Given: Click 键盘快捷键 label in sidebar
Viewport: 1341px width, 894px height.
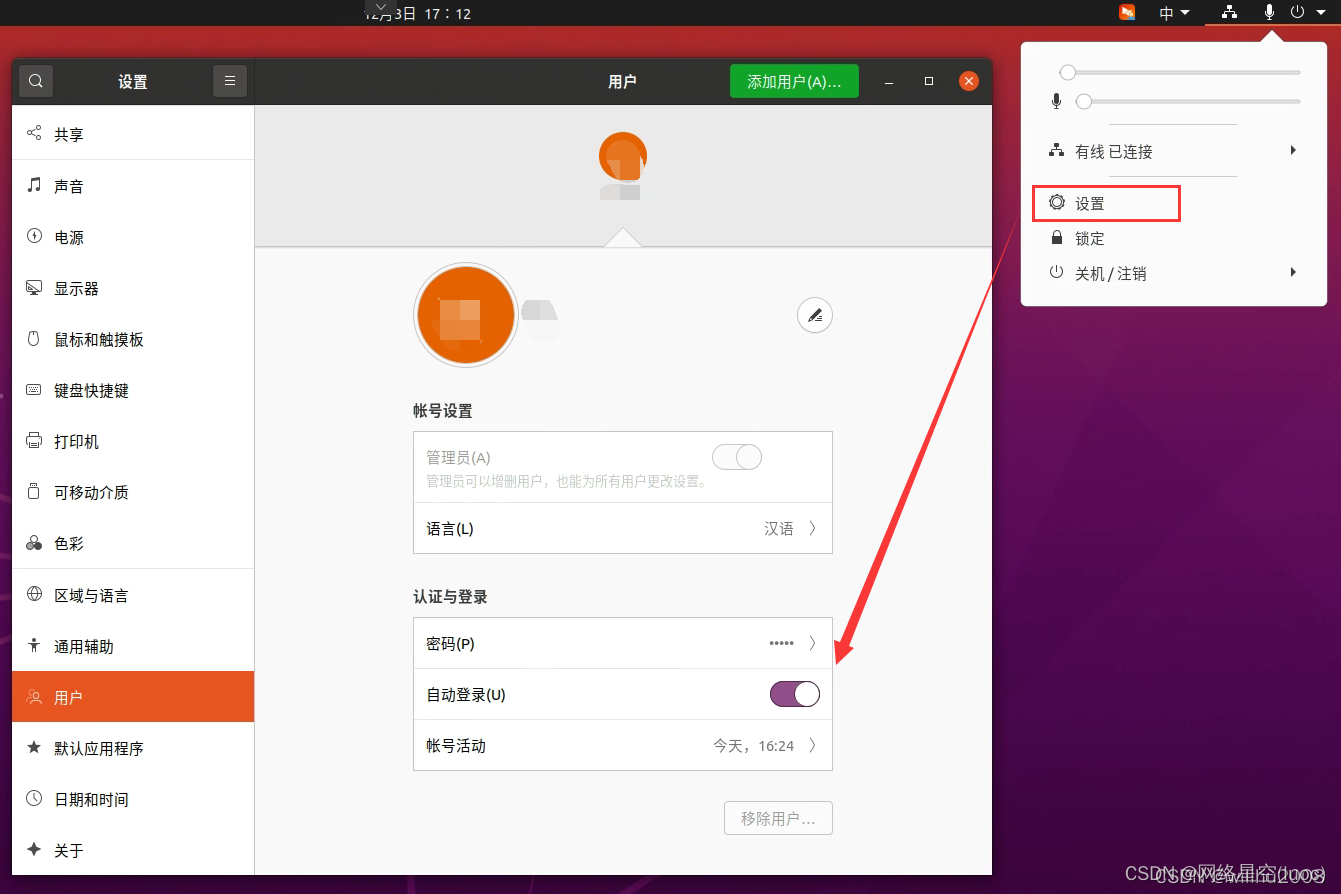Looking at the screenshot, I should (92, 391).
